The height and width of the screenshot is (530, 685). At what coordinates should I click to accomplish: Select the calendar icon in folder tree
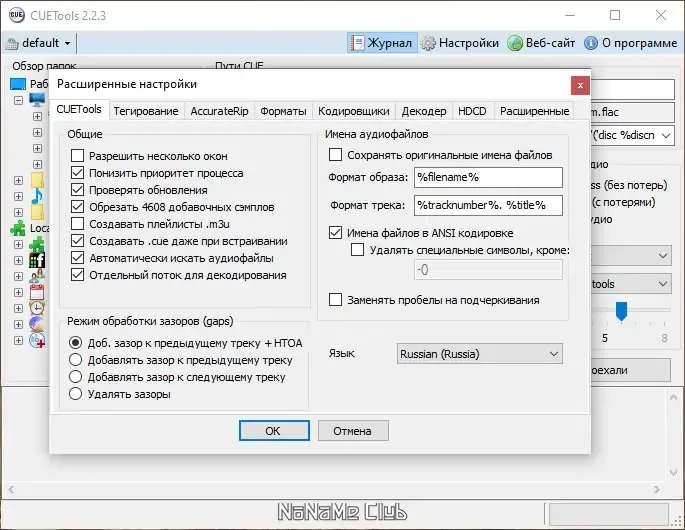(x=37, y=292)
